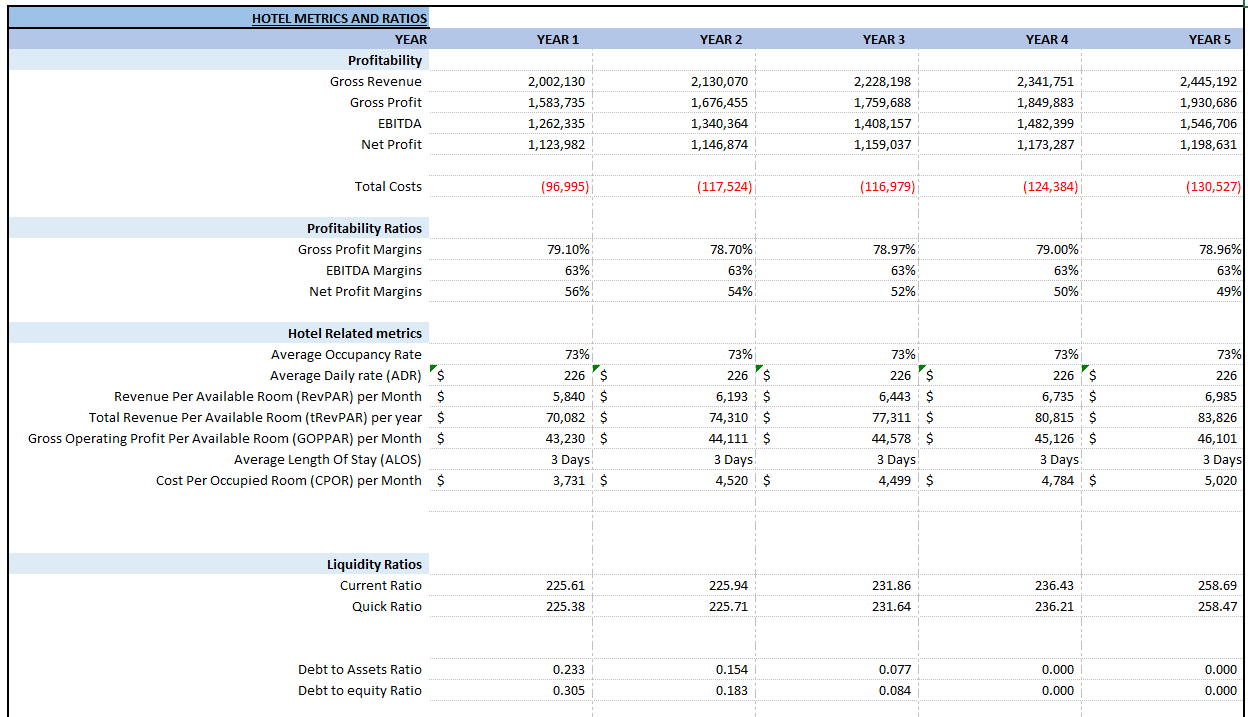Click the Profitability section header cell
Viewport: 1248px width, 717px height.
click(388, 60)
